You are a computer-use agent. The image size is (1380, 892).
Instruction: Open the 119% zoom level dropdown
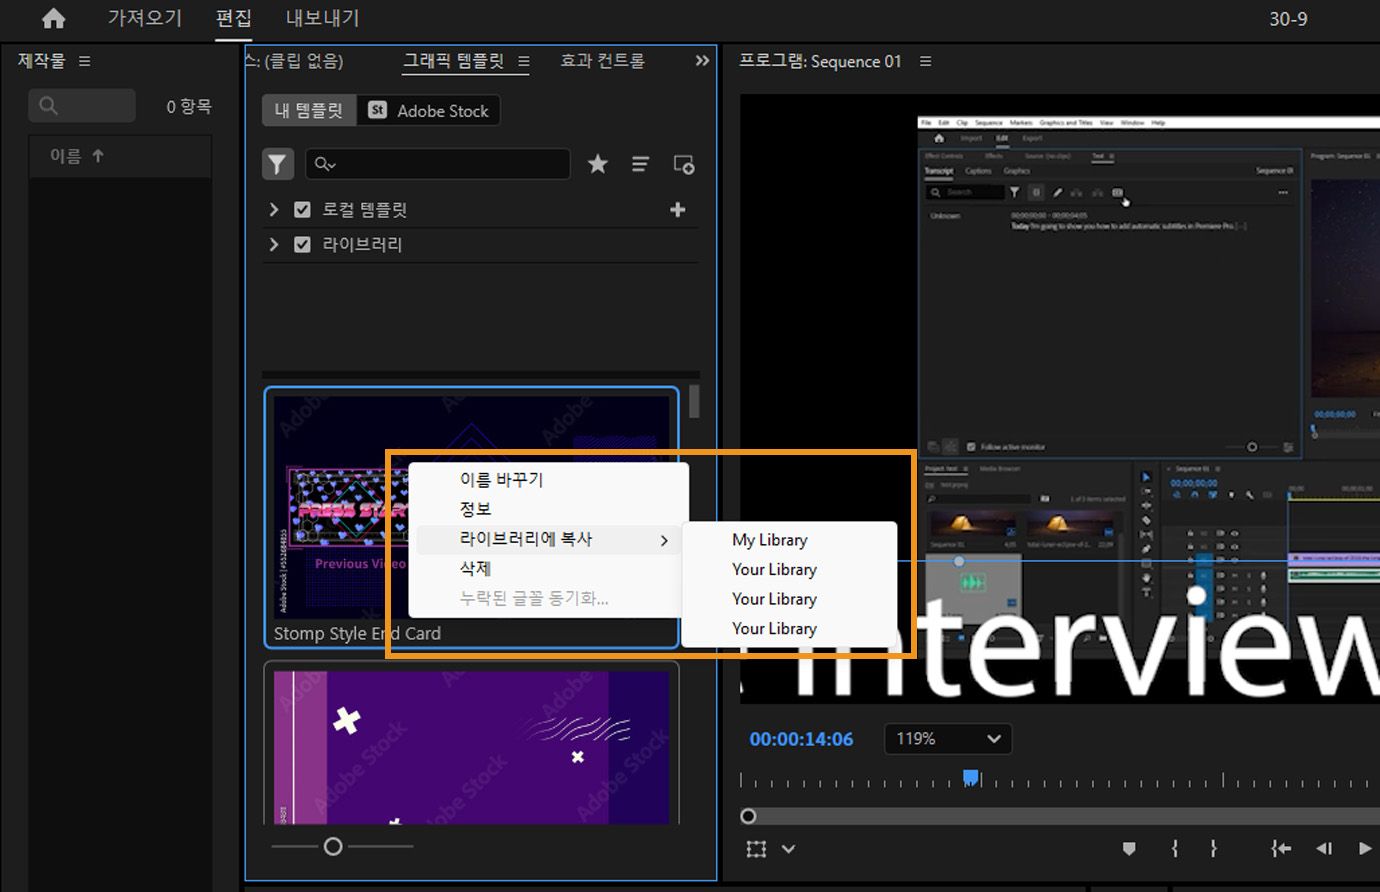tap(946, 738)
